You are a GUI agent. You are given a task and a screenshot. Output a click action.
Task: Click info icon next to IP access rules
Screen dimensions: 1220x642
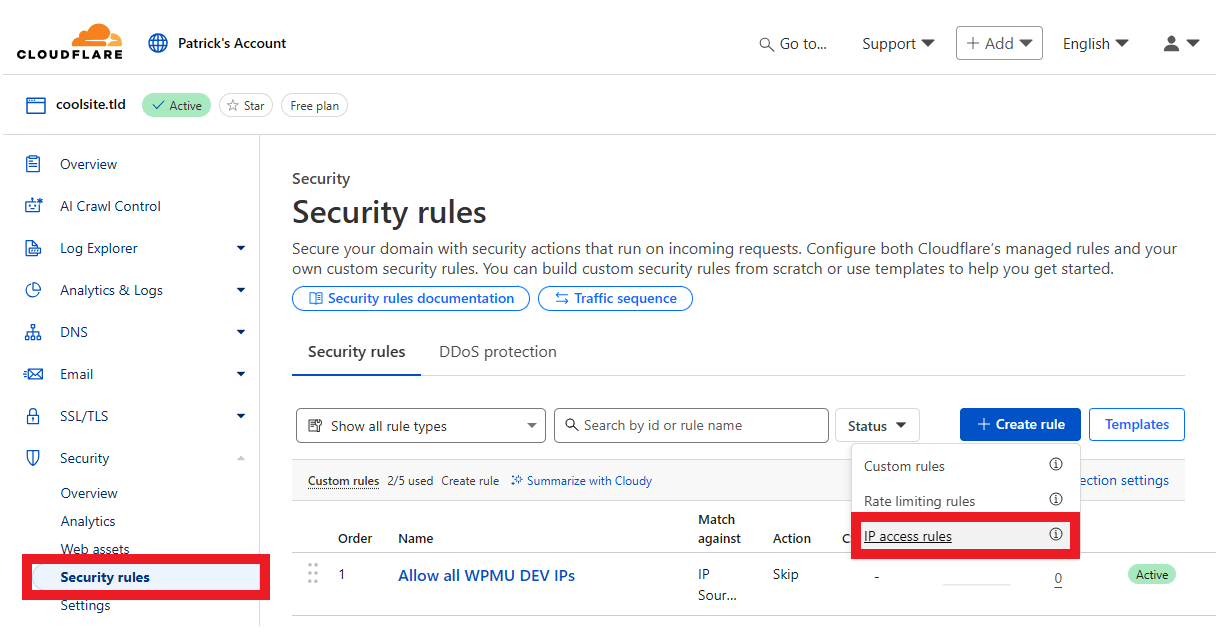(1055, 535)
